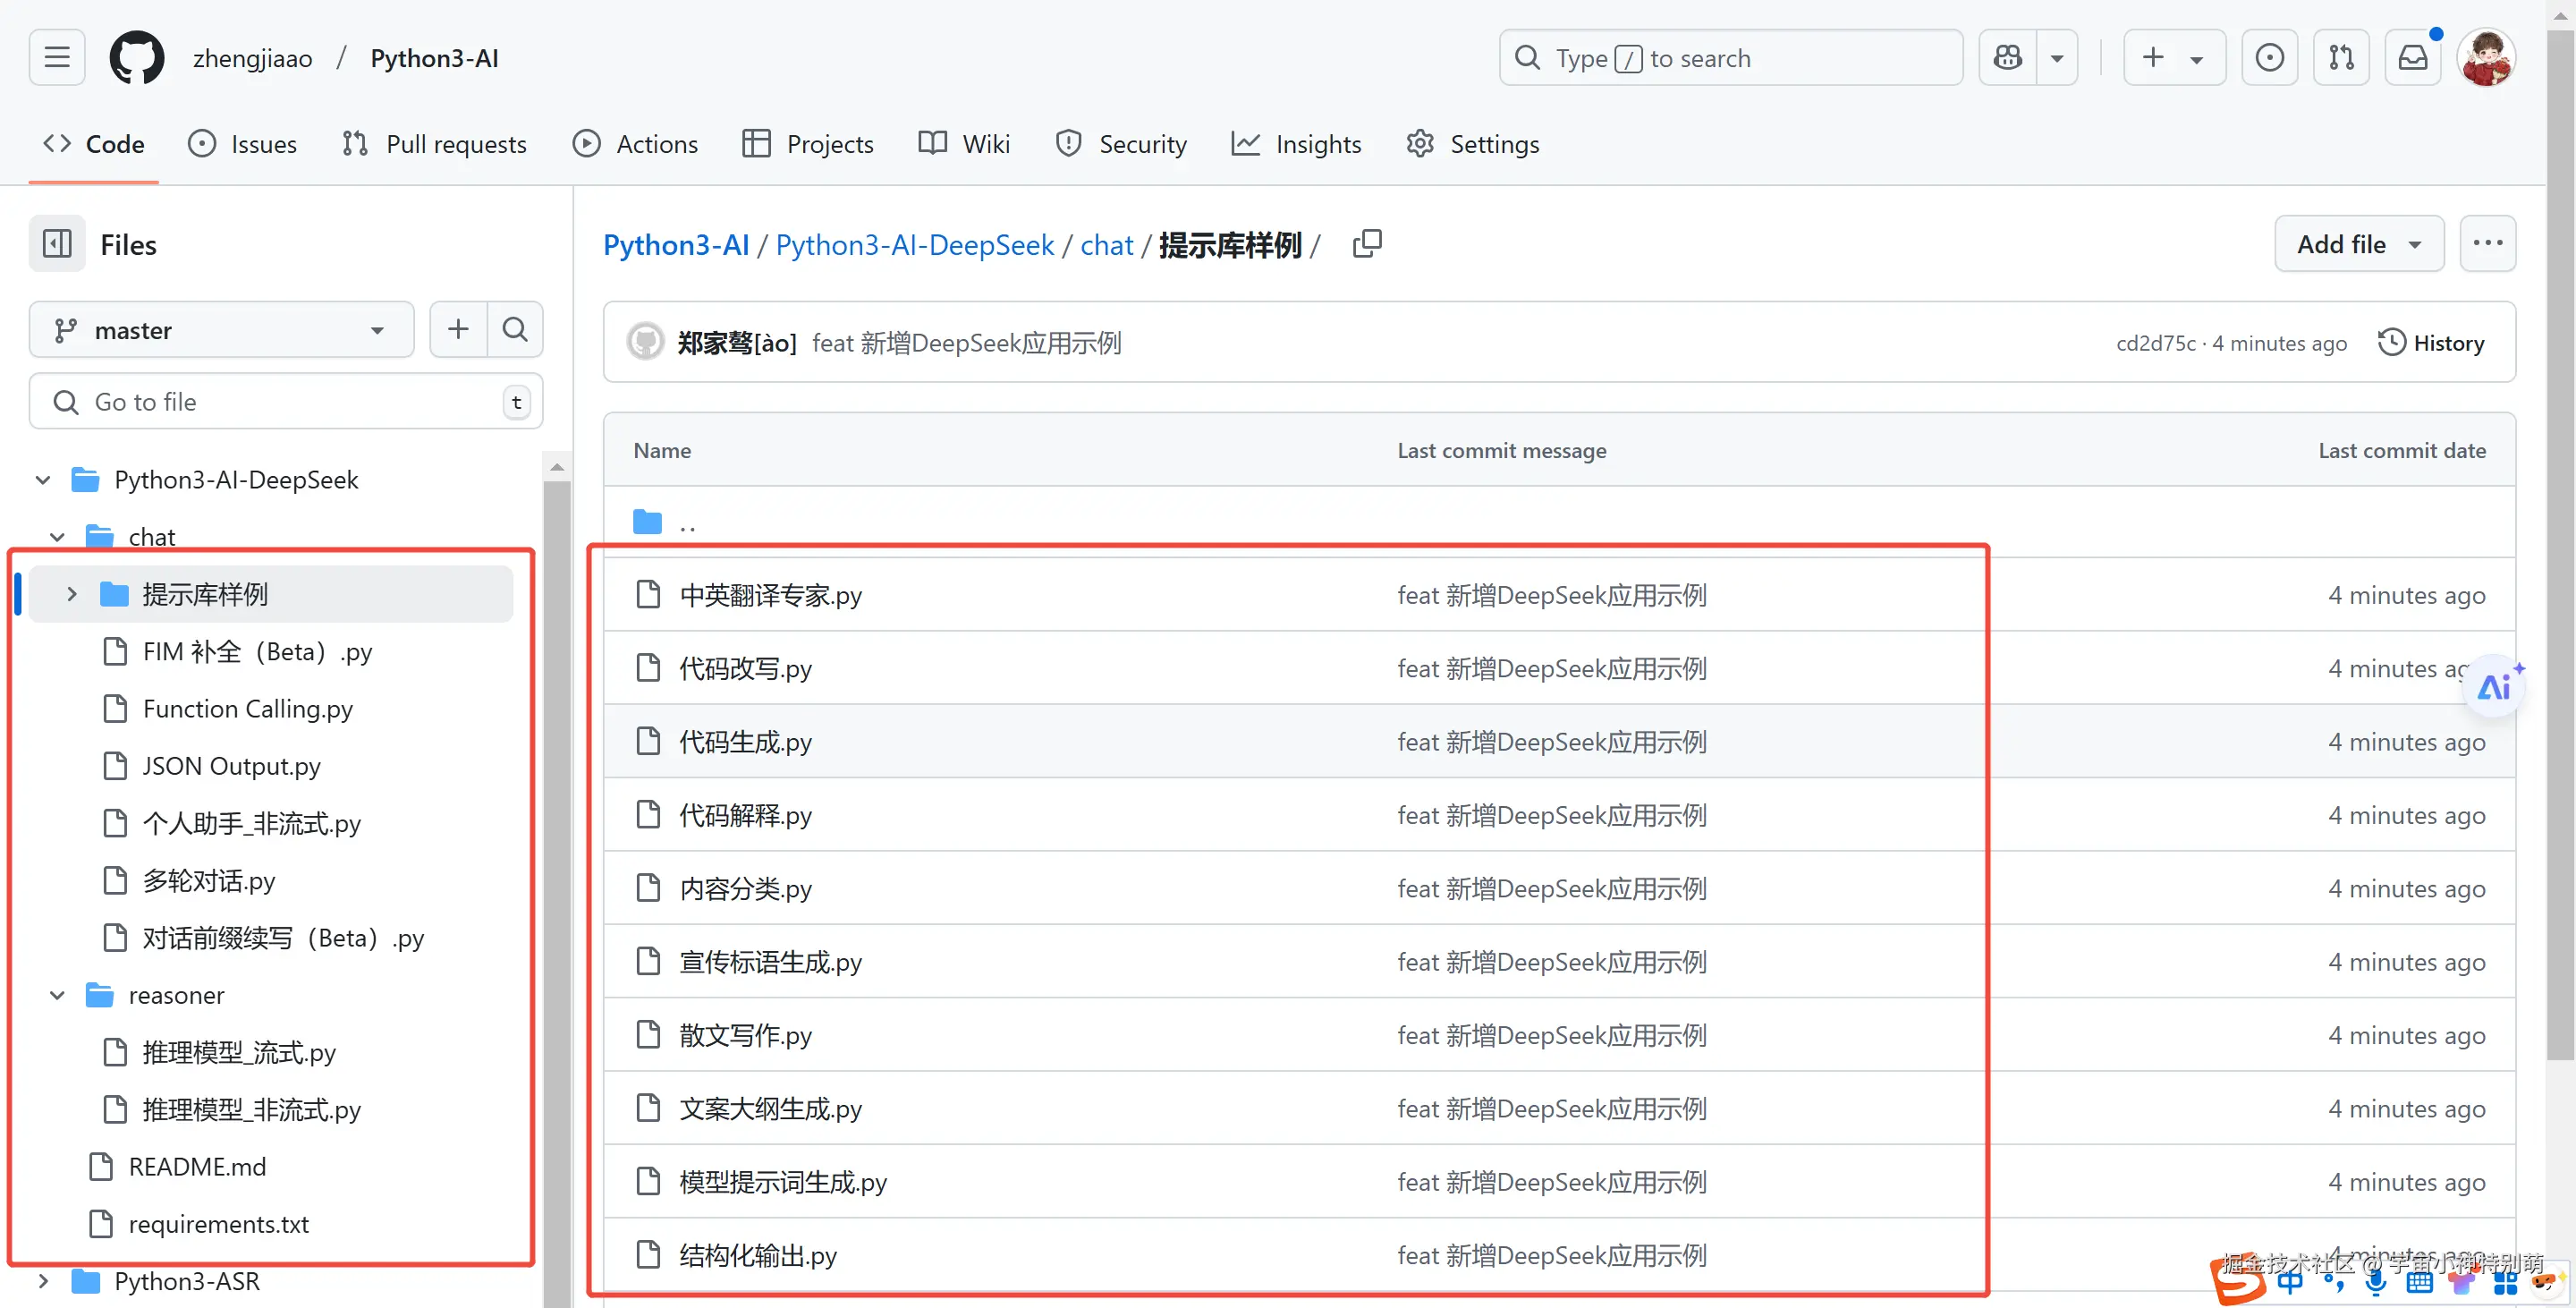Viewport: 2576px width, 1308px height.
Task: Open the pull requests icon in header
Action: pyautogui.click(x=2341, y=57)
